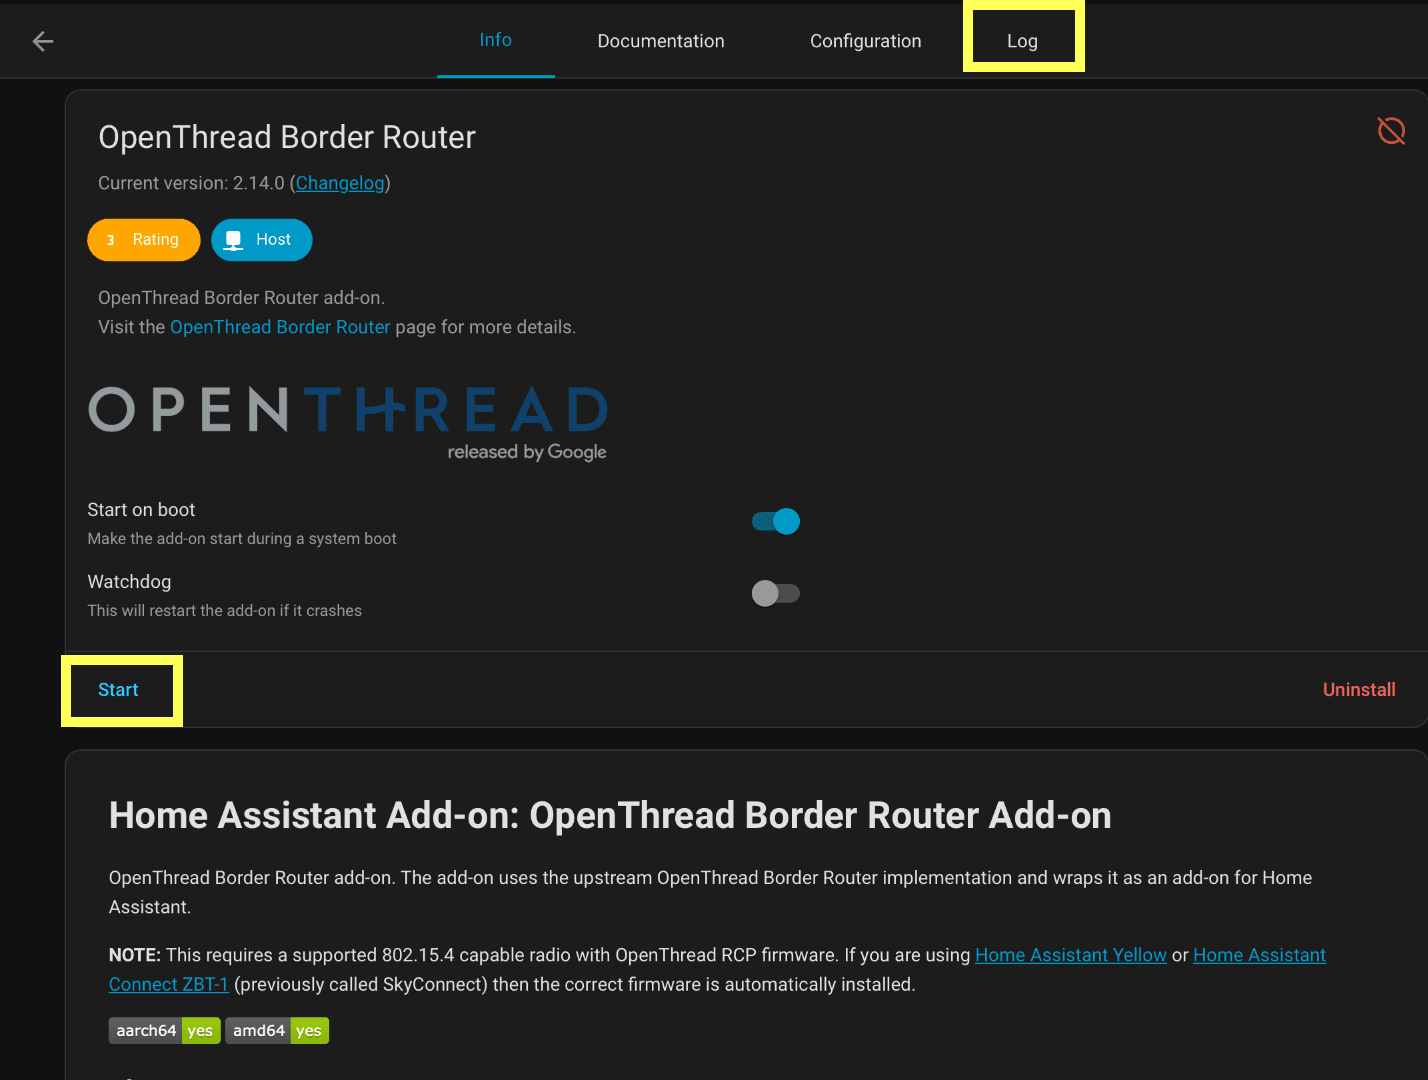Enable the Watchdog toggle
Viewport: 1428px width, 1080px height.
[x=776, y=594]
